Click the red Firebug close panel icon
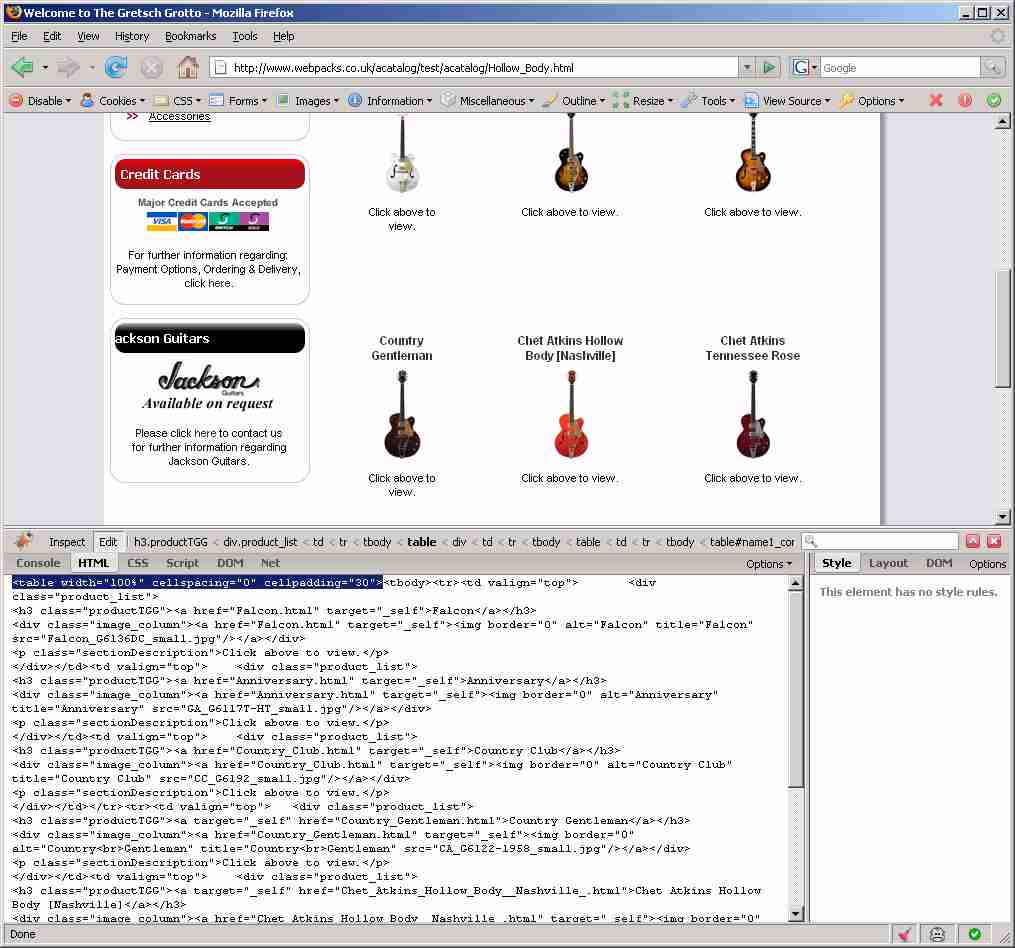 pyautogui.click(x=994, y=541)
